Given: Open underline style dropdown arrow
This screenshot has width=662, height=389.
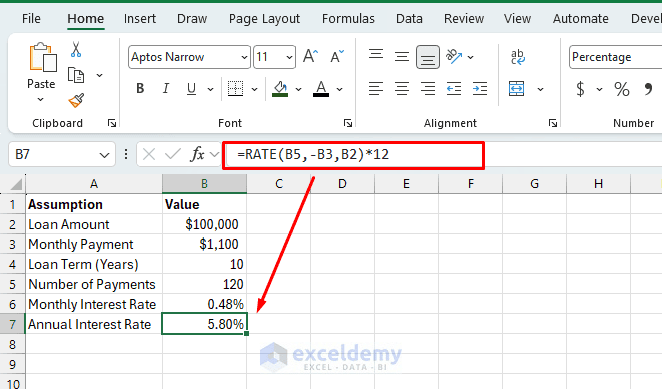Looking at the screenshot, I should [210, 89].
